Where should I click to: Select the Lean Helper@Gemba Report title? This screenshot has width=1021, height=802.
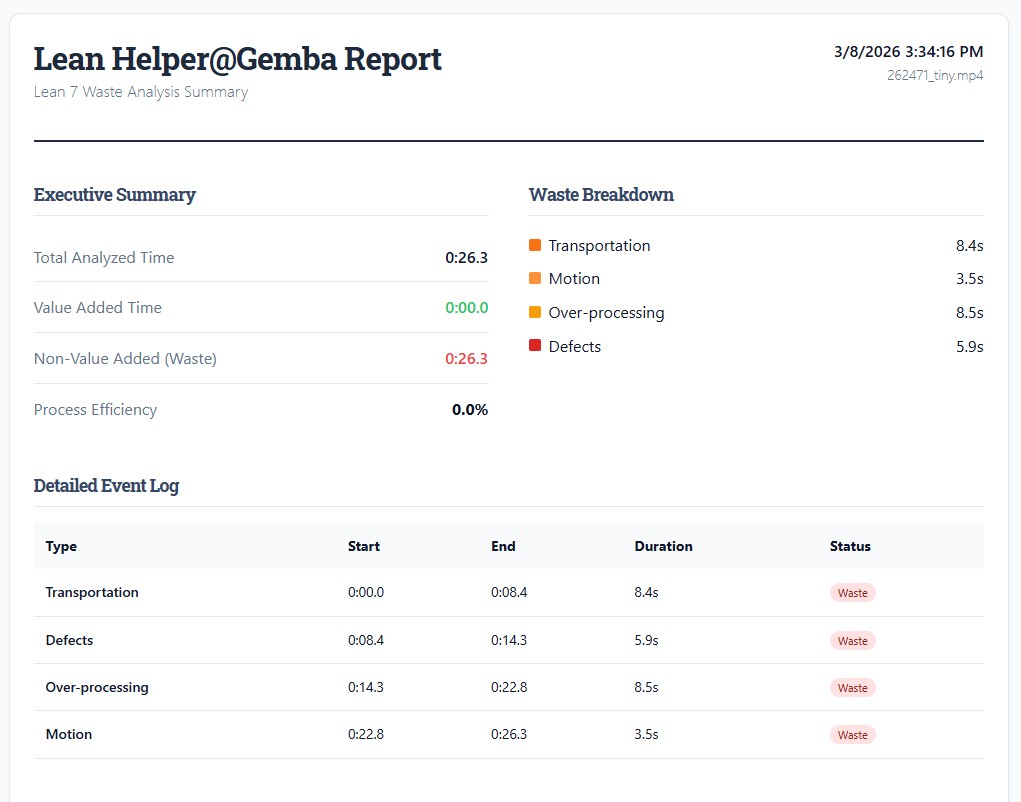pos(238,59)
